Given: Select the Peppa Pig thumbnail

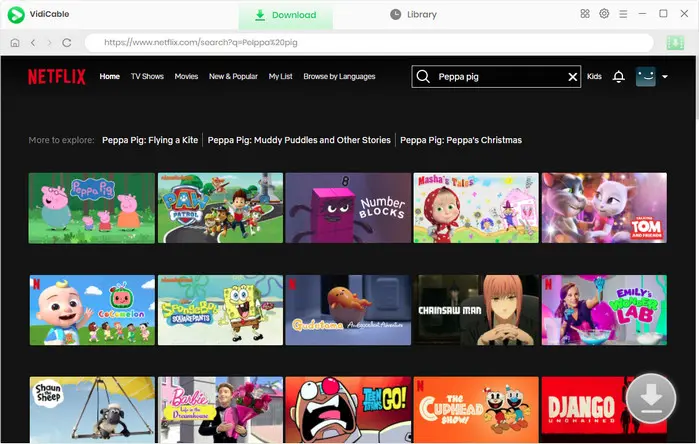Looking at the screenshot, I should click(x=92, y=208).
